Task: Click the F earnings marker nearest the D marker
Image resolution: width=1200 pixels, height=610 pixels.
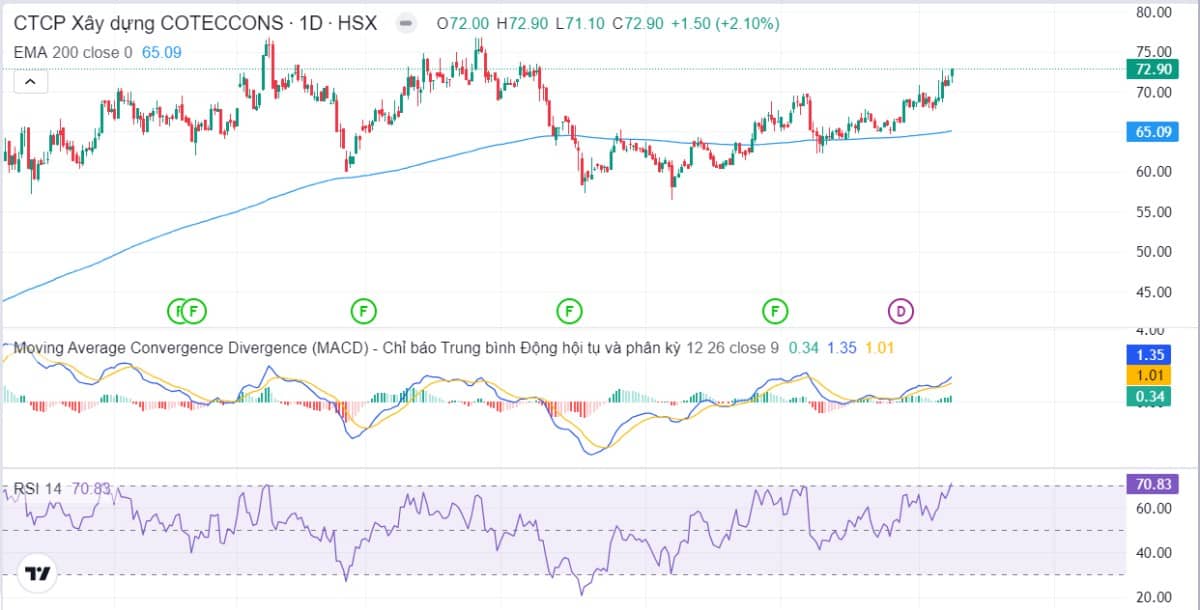Action: point(774,311)
